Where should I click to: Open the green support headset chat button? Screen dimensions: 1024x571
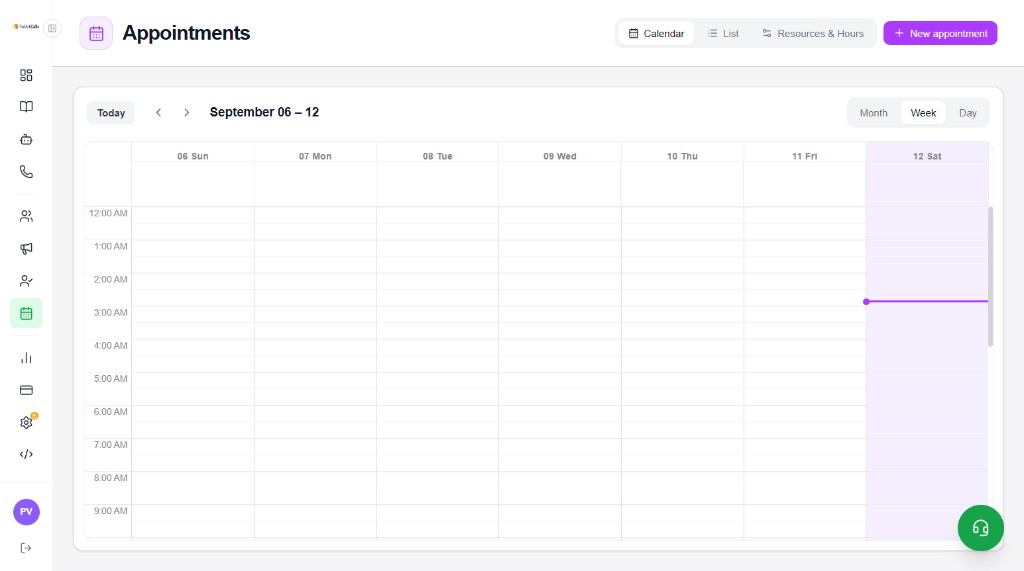pyautogui.click(x=980, y=528)
